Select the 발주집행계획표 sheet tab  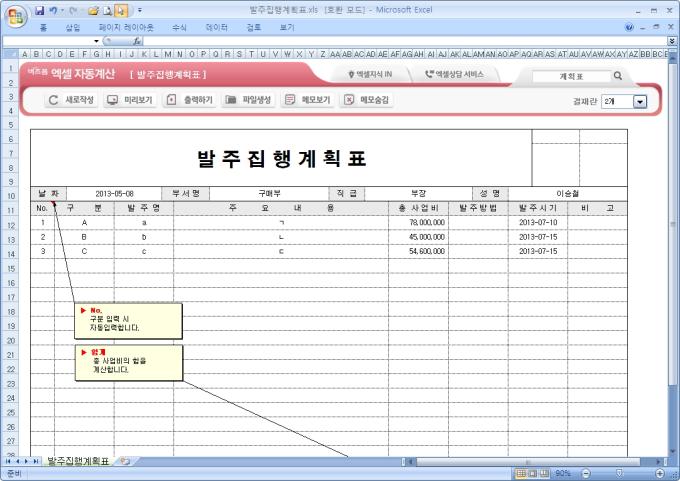tap(78, 461)
